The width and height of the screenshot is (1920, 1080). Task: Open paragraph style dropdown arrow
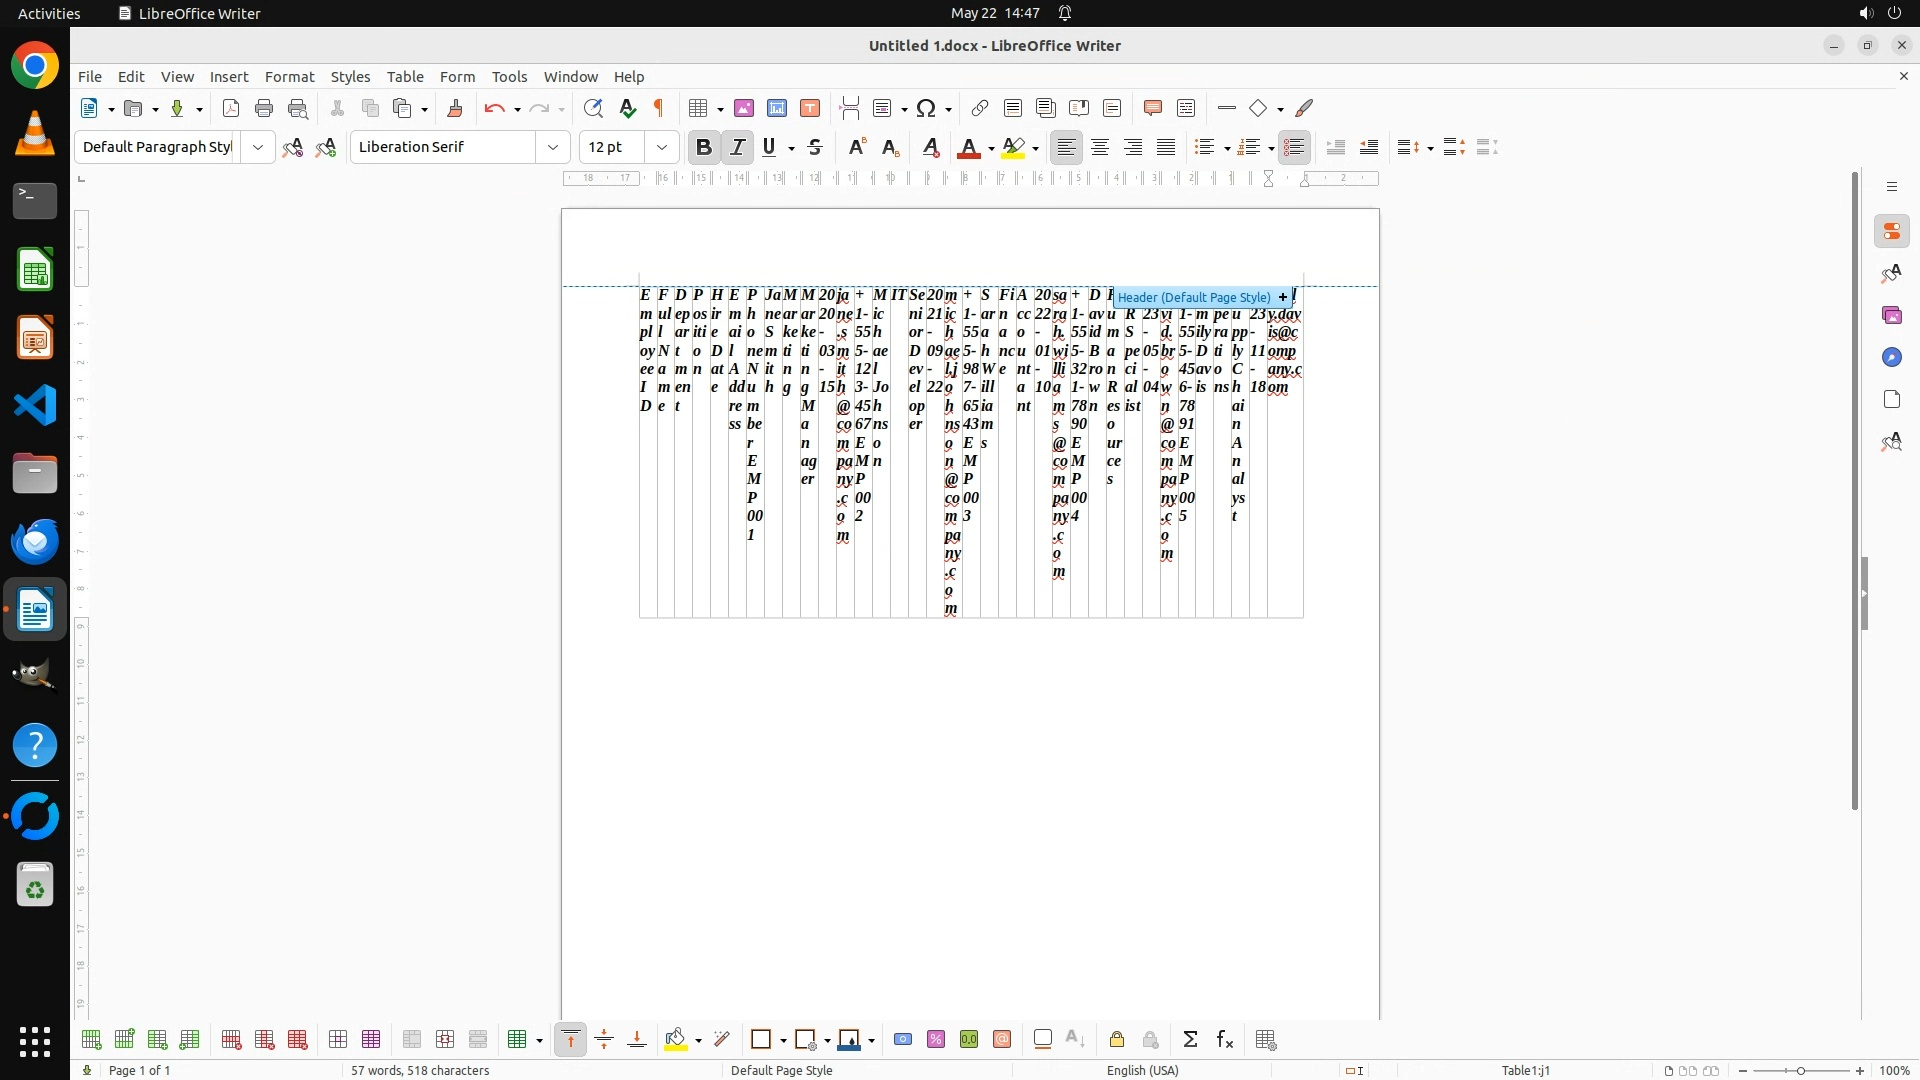258,147
